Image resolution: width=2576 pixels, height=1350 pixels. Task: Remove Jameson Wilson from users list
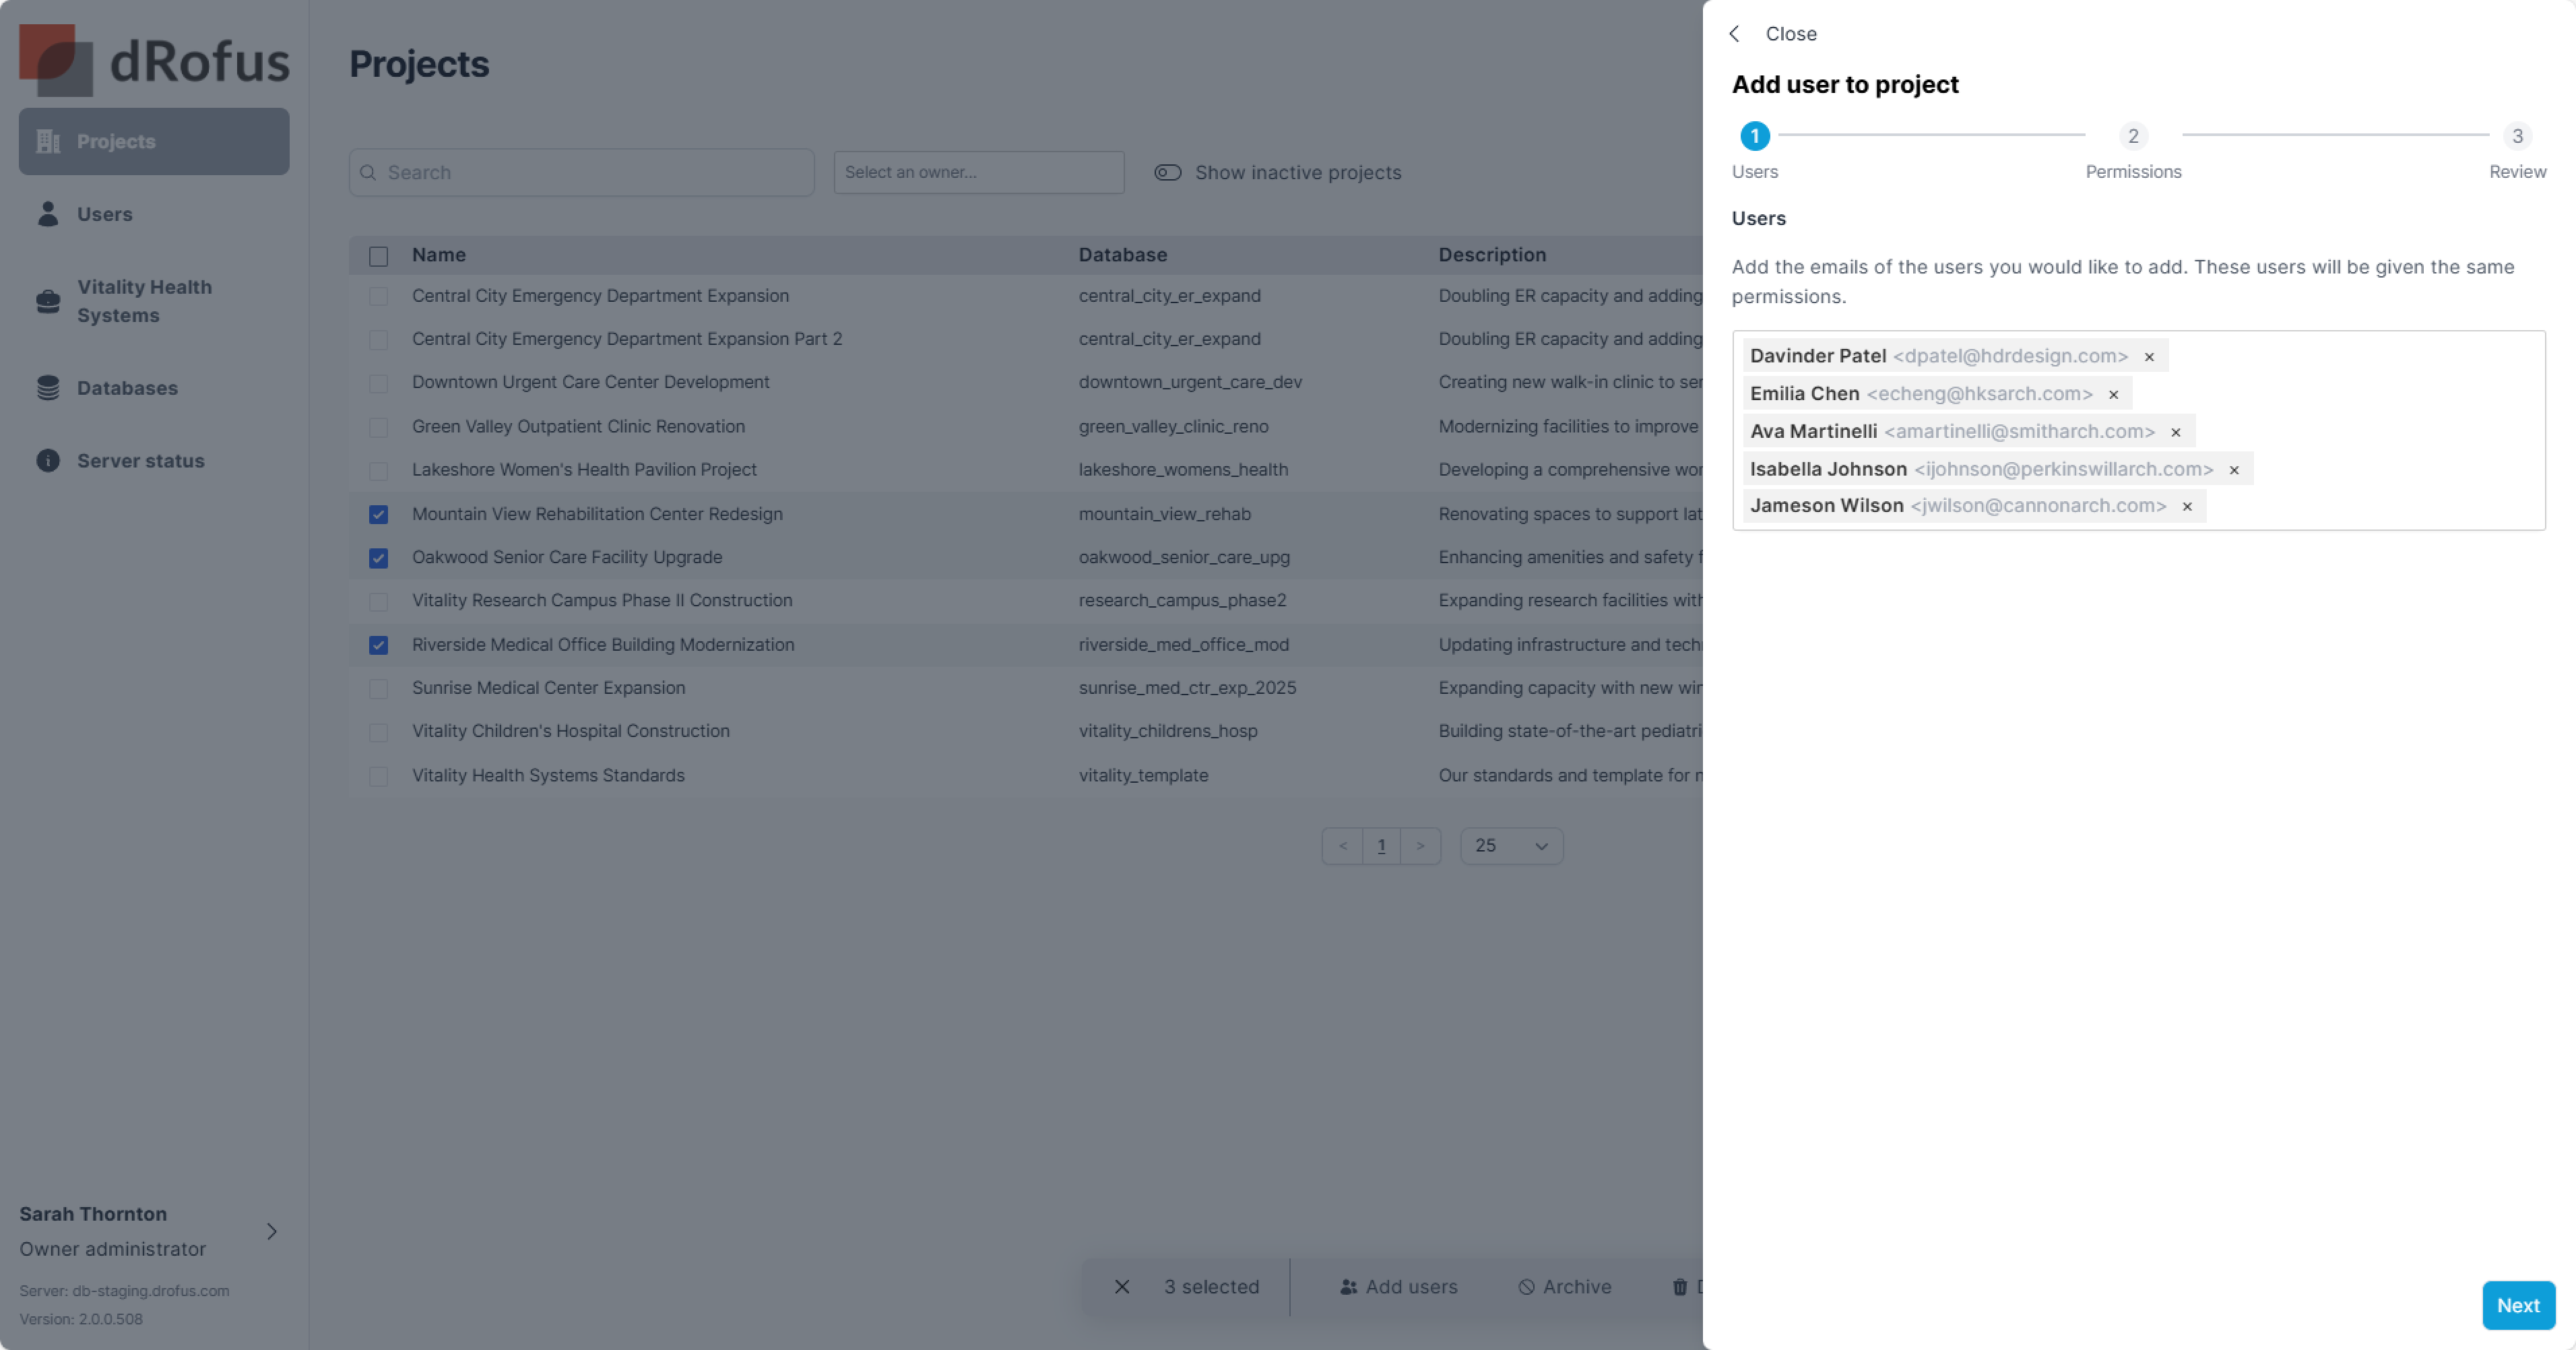(x=2187, y=507)
